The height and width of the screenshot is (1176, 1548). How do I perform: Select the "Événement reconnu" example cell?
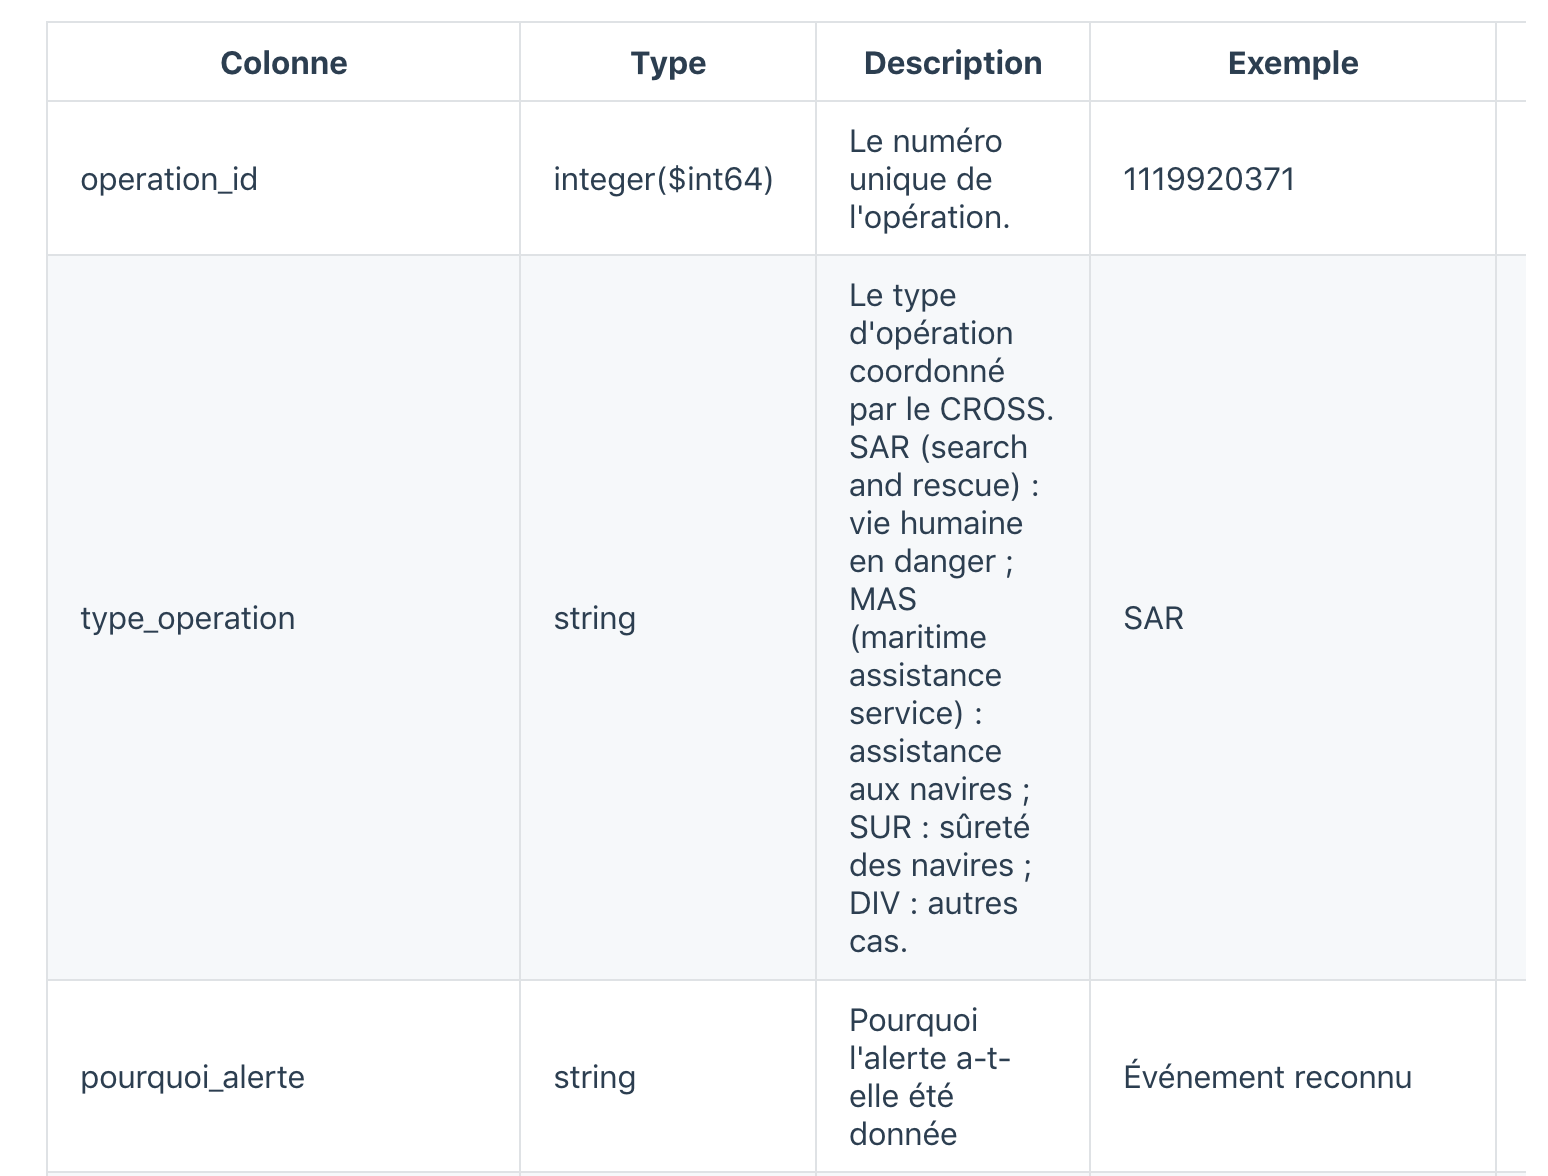1267,1077
